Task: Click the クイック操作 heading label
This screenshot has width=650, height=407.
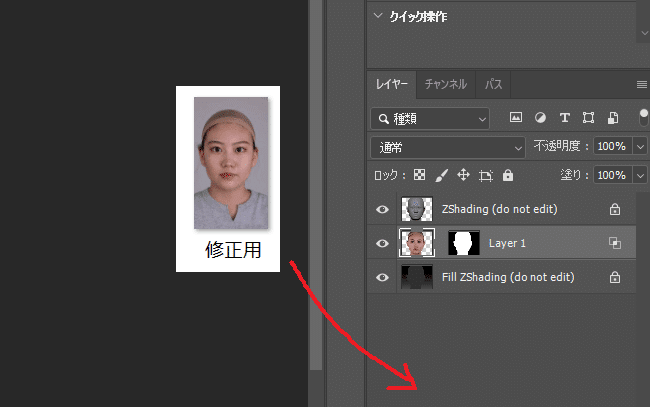Action: [x=418, y=17]
